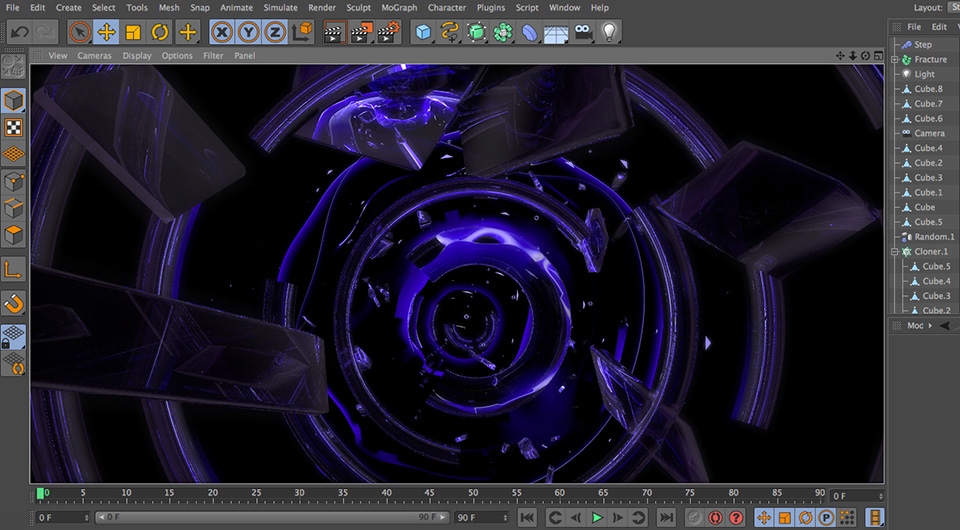Select the Rotate tool
This screenshot has height=530, width=960.
[x=160, y=32]
